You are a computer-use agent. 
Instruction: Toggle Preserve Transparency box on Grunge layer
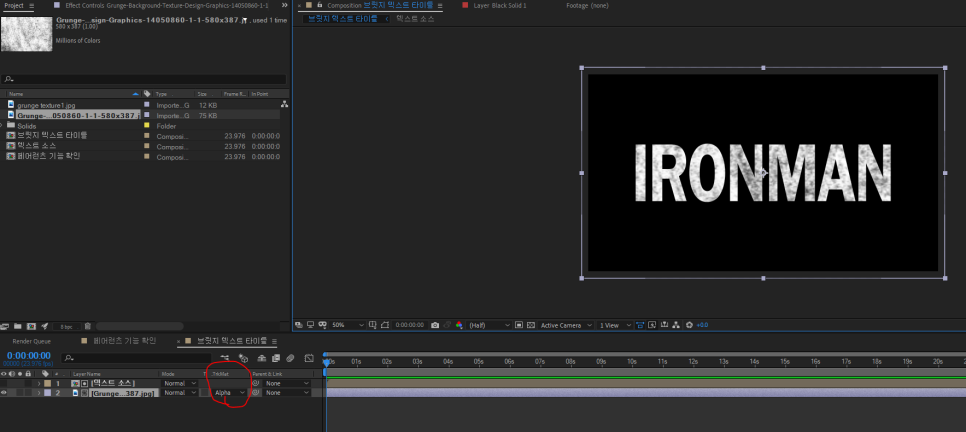[205, 393]
